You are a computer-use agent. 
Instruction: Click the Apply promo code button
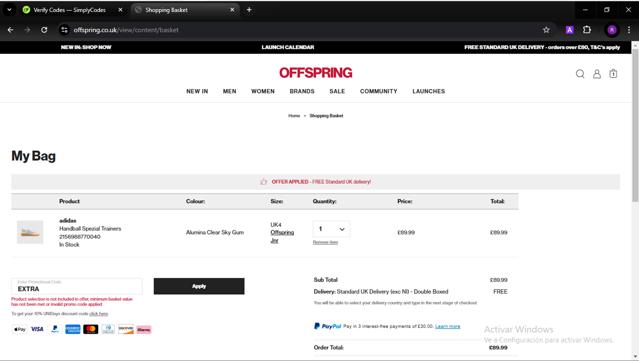(x=199, y=286)
